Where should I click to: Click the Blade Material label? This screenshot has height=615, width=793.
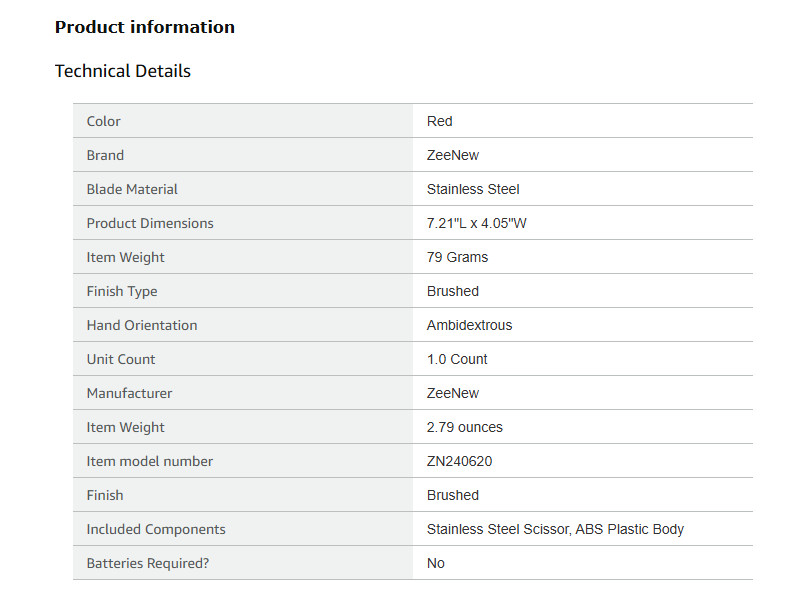(132, 189)
